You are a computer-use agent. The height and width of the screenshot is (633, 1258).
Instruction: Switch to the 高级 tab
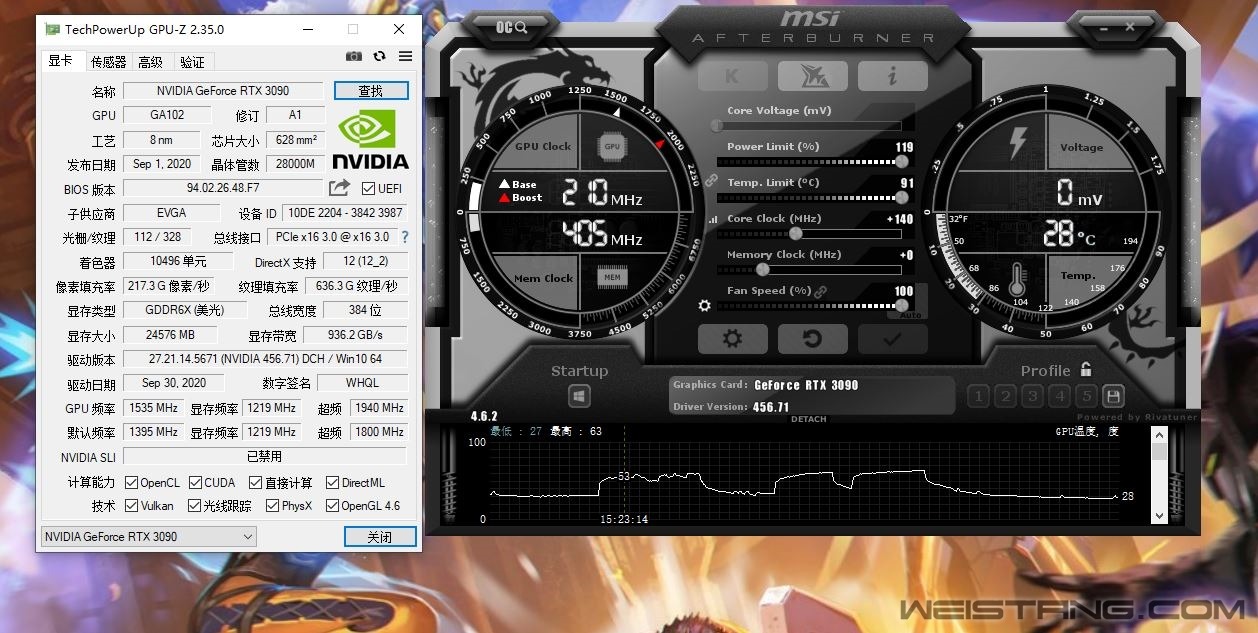tap(150, 62)
